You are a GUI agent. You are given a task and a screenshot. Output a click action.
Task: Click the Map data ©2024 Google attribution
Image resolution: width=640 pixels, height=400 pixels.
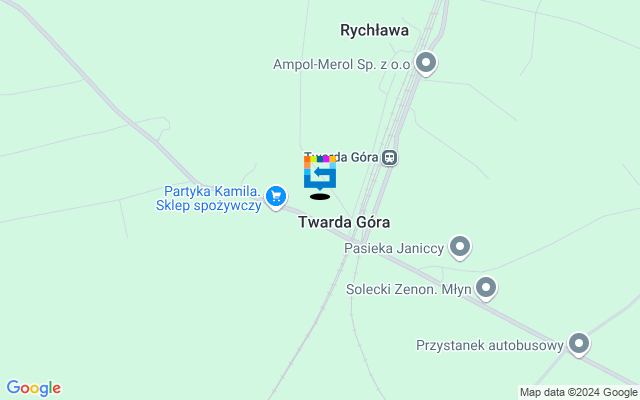click(578, 393)
